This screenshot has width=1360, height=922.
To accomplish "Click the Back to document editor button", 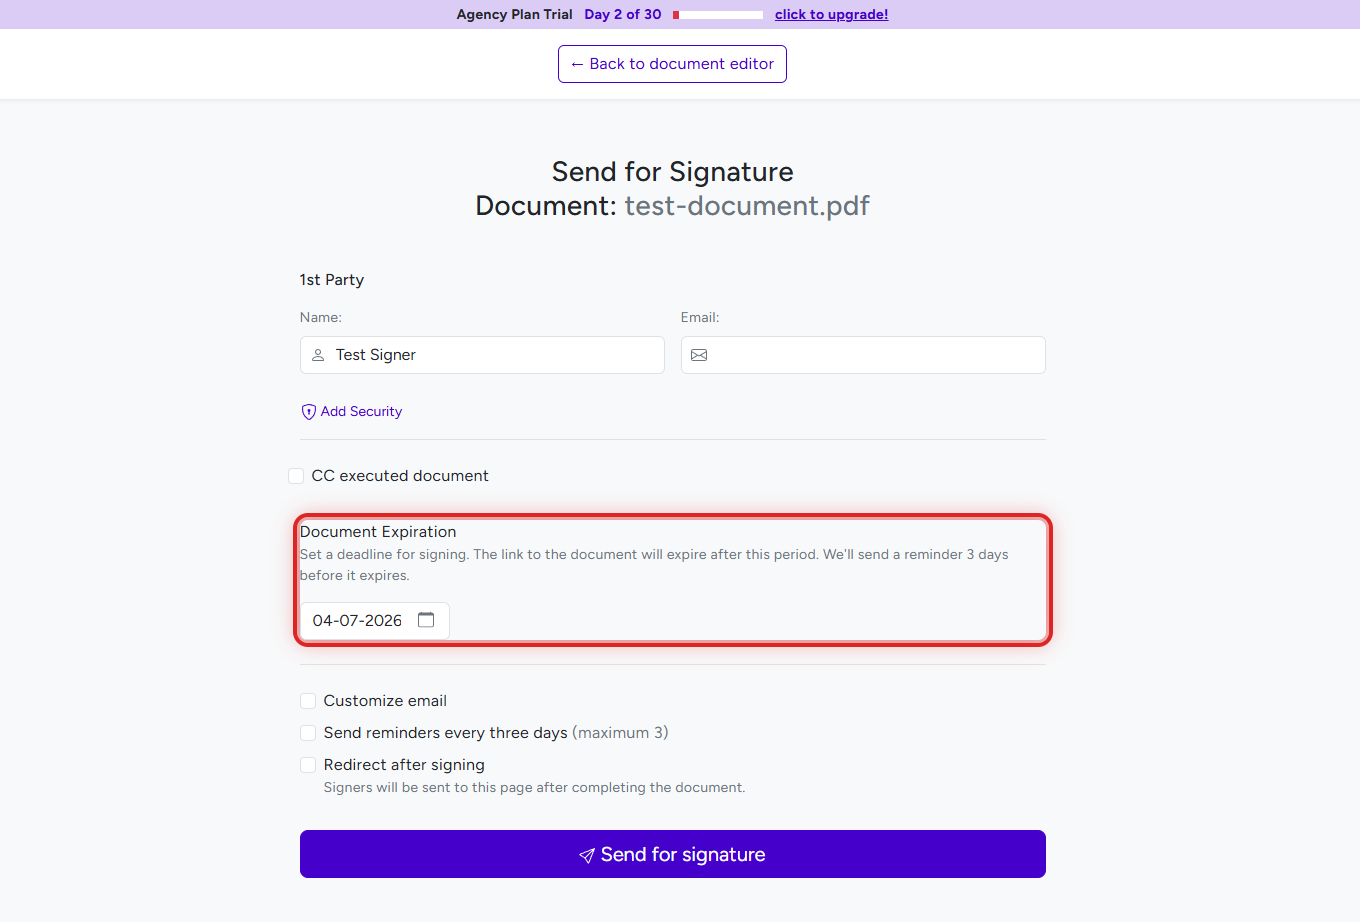I will pos(672,63).
